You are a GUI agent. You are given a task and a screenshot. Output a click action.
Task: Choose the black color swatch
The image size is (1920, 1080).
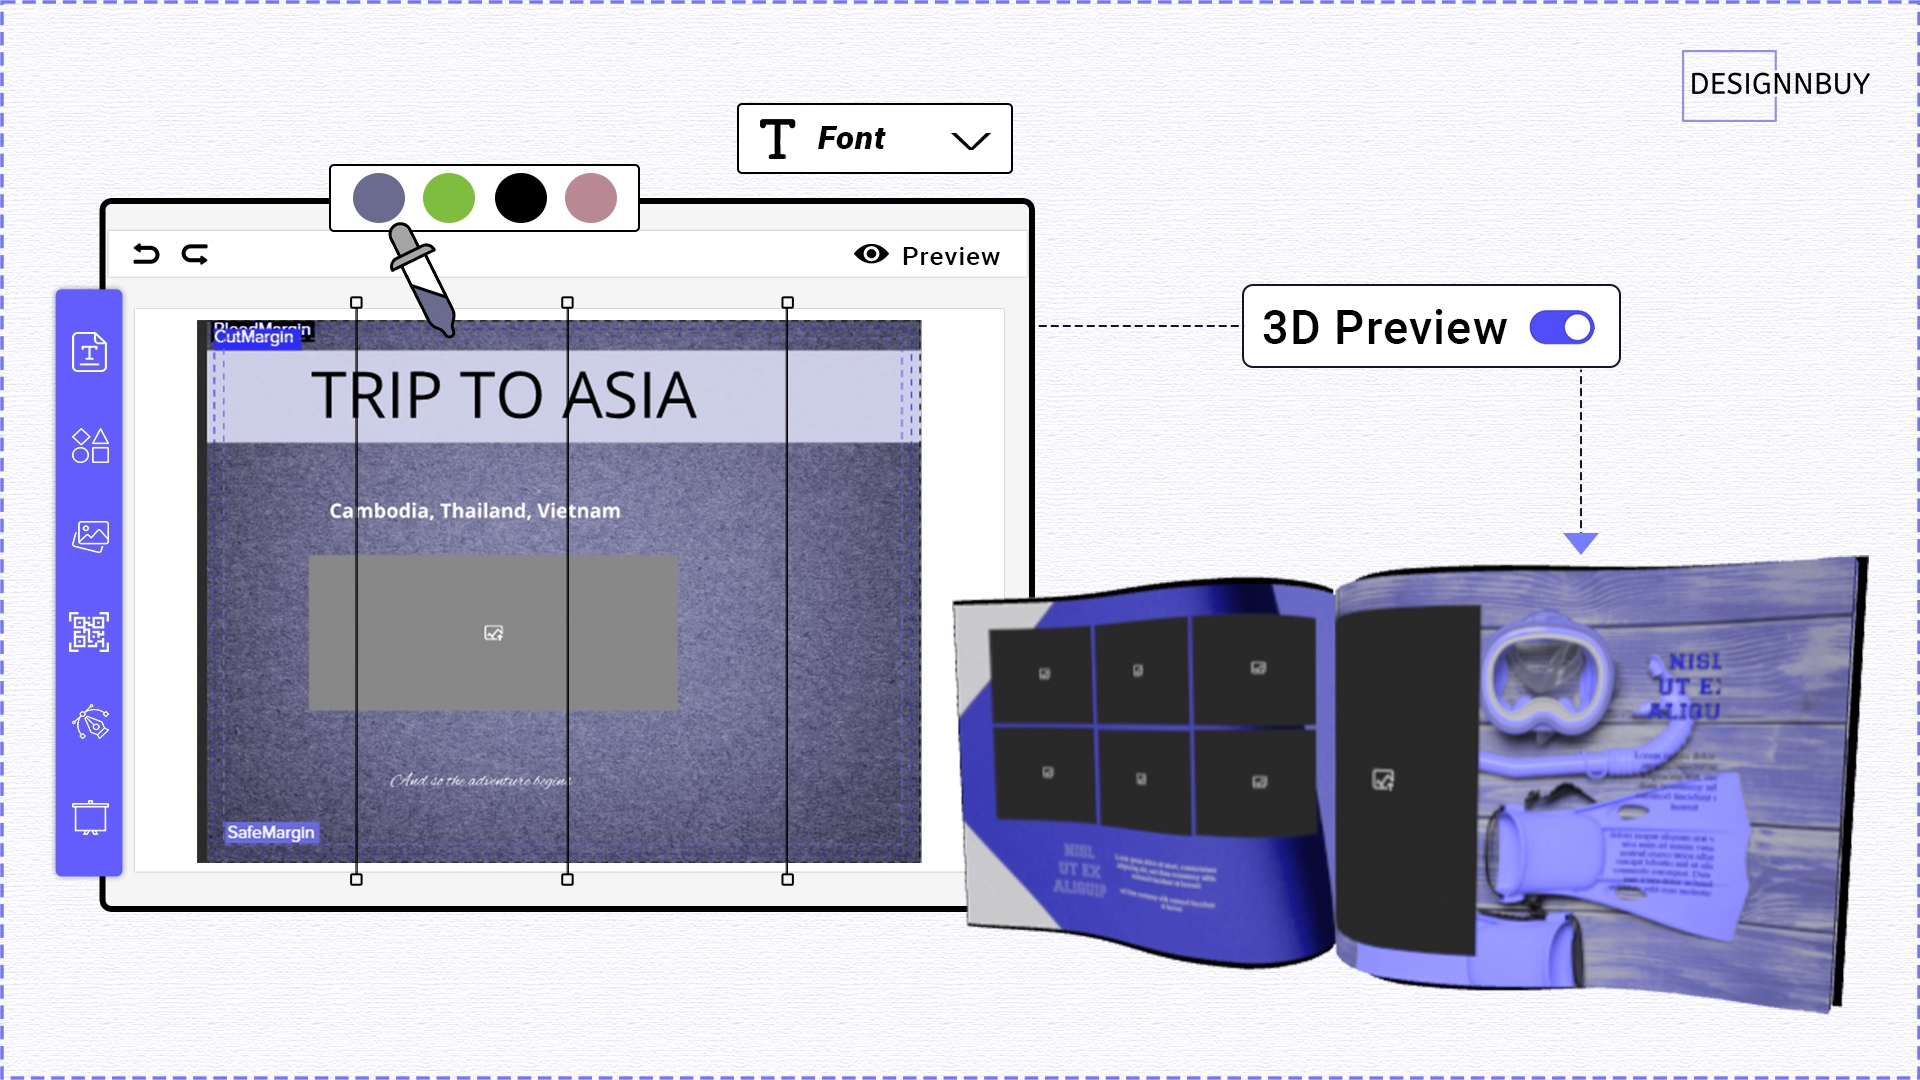coord(521,198)
